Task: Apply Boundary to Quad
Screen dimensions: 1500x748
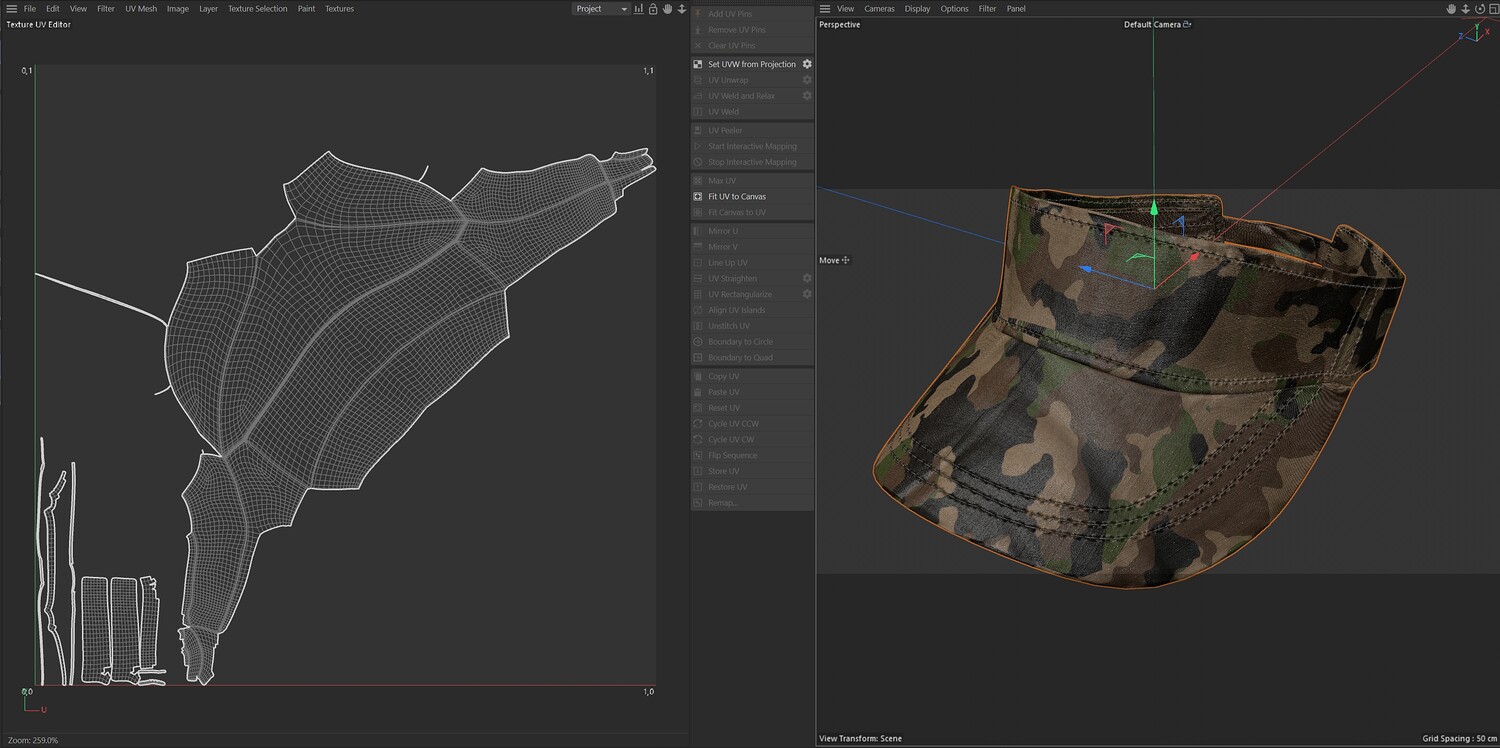Action: coord(752,358)
